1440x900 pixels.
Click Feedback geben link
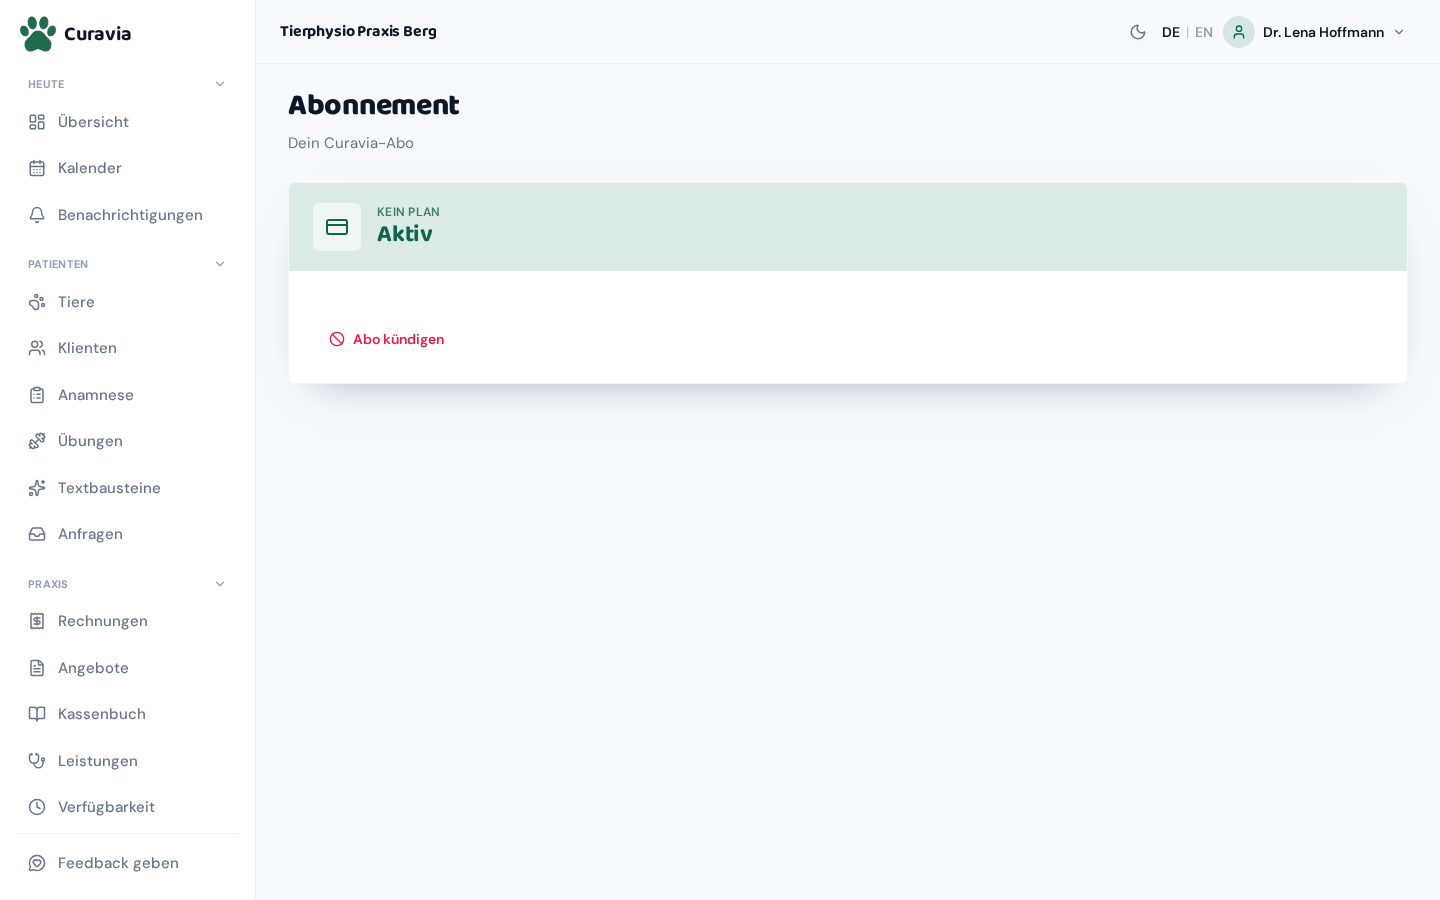(127, 863)
